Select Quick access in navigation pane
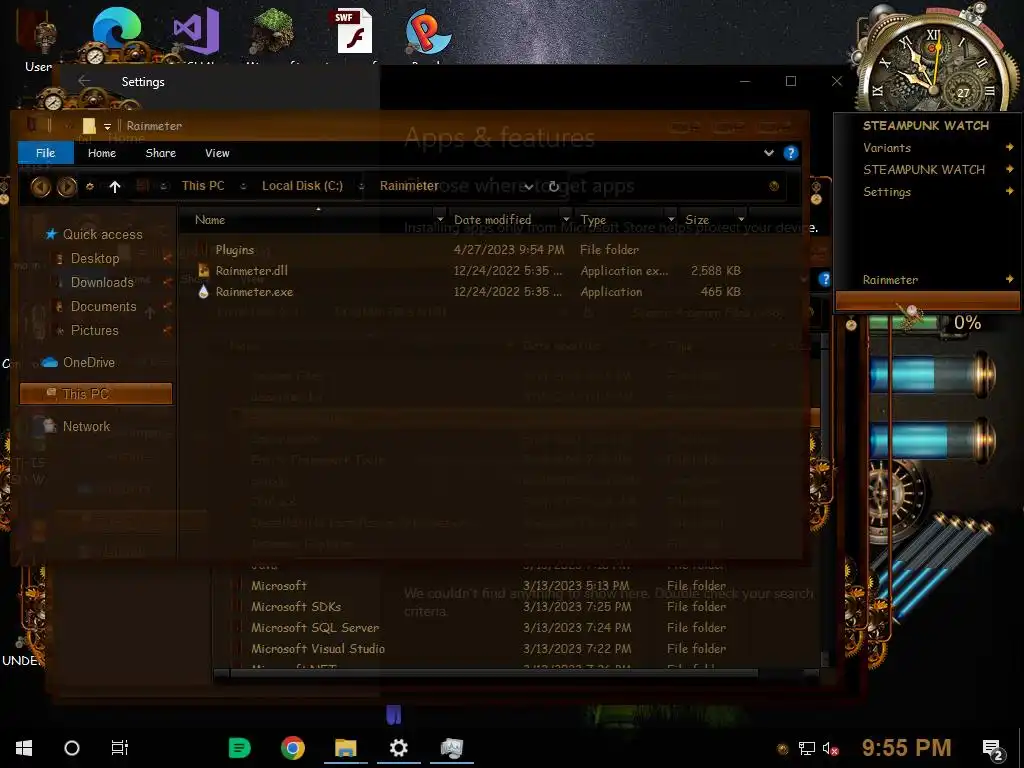The width and height of the screenshot is (1024, 768). coord(103,234)
